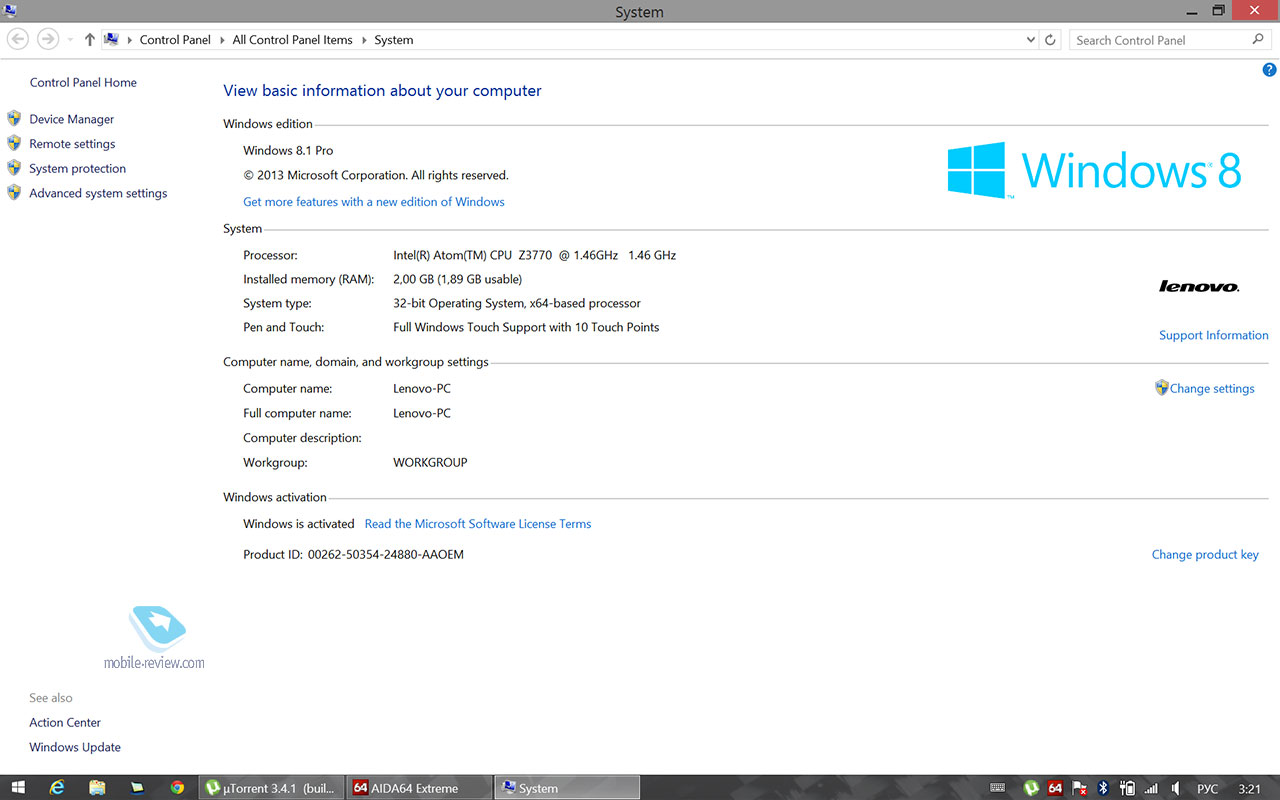Click the Bluetooth tray icon

[1104, 788]
